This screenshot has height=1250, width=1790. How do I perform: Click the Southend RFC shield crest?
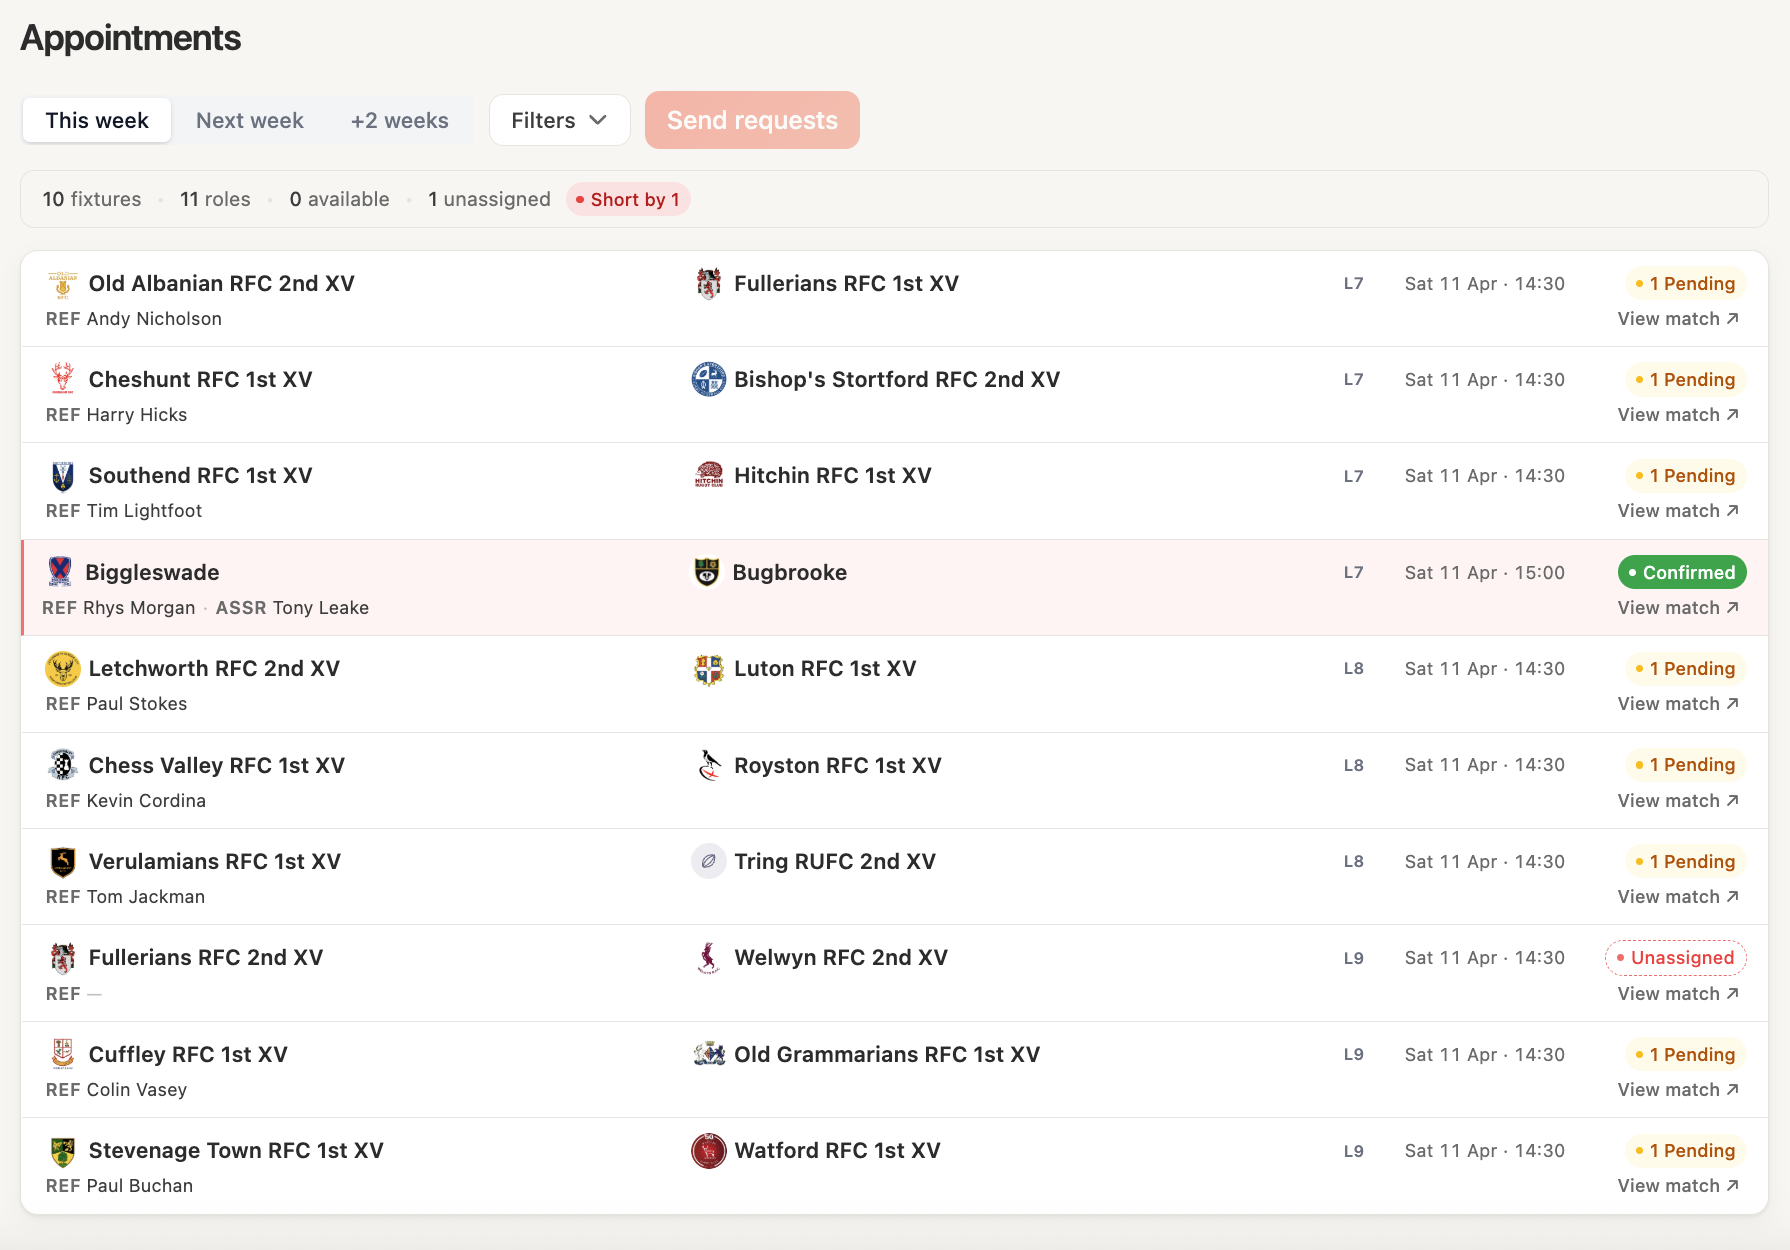(x=62, y=476)
